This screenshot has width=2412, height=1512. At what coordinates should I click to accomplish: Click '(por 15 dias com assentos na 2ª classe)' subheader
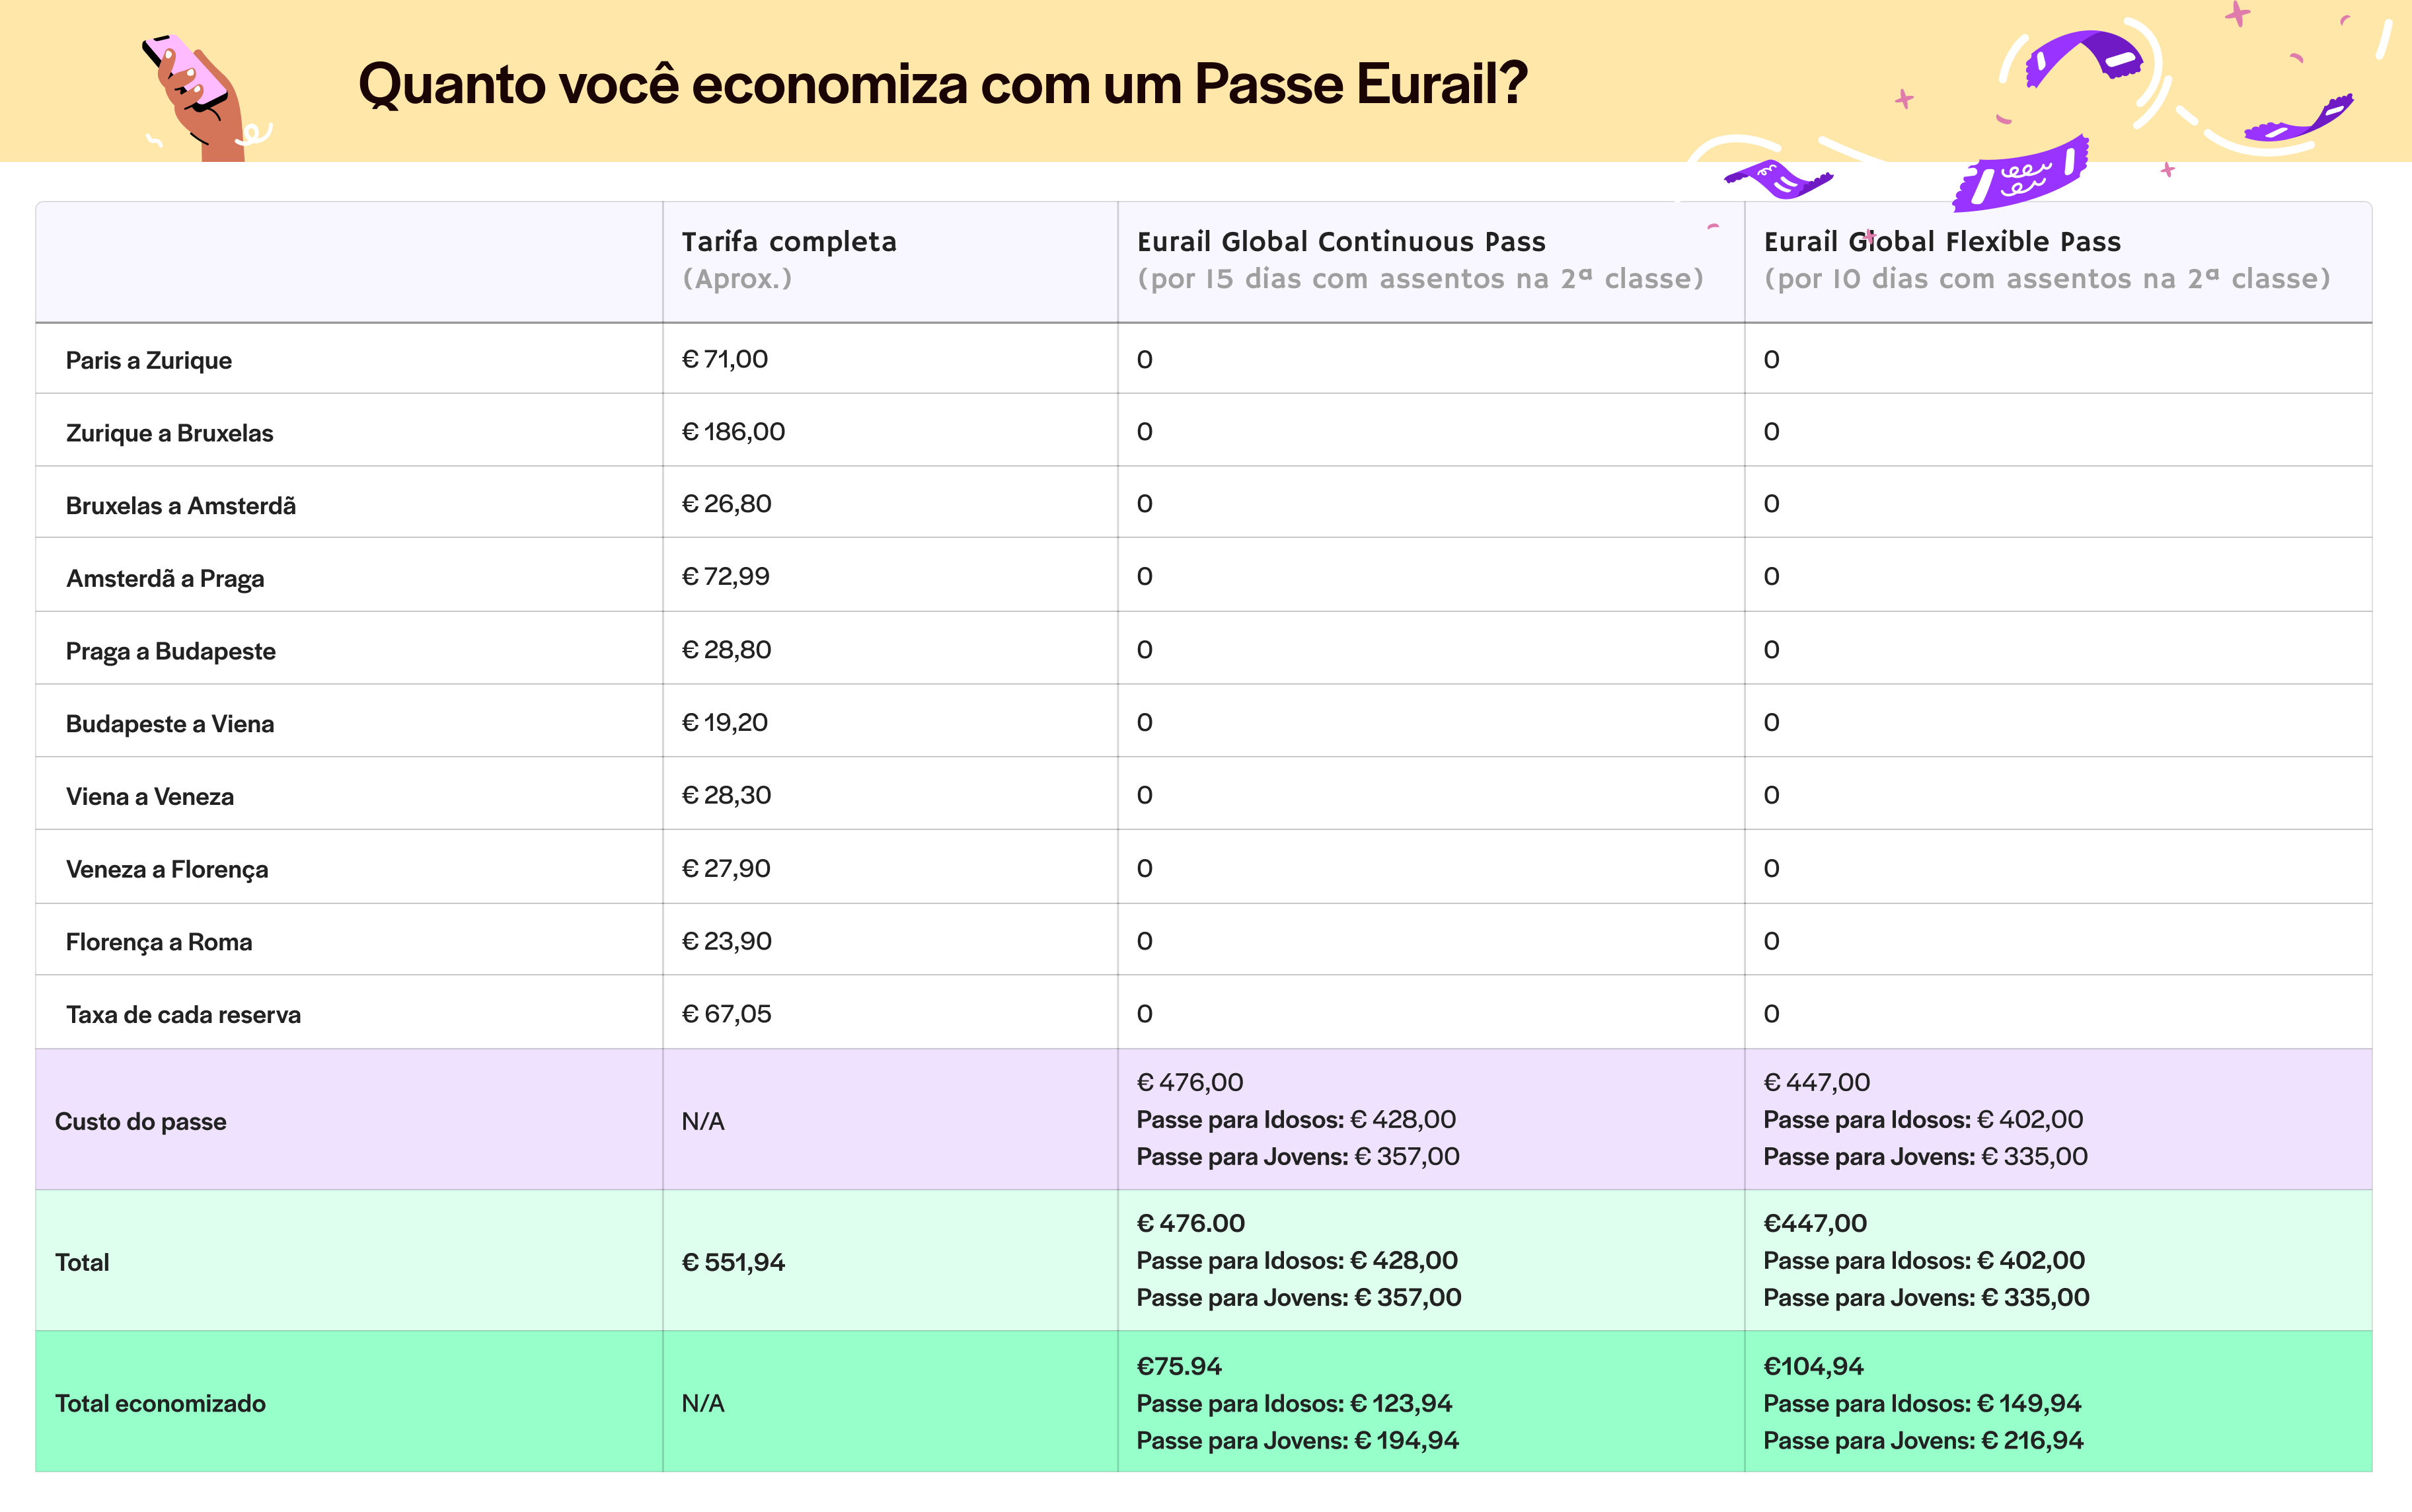click(1420, 279)
